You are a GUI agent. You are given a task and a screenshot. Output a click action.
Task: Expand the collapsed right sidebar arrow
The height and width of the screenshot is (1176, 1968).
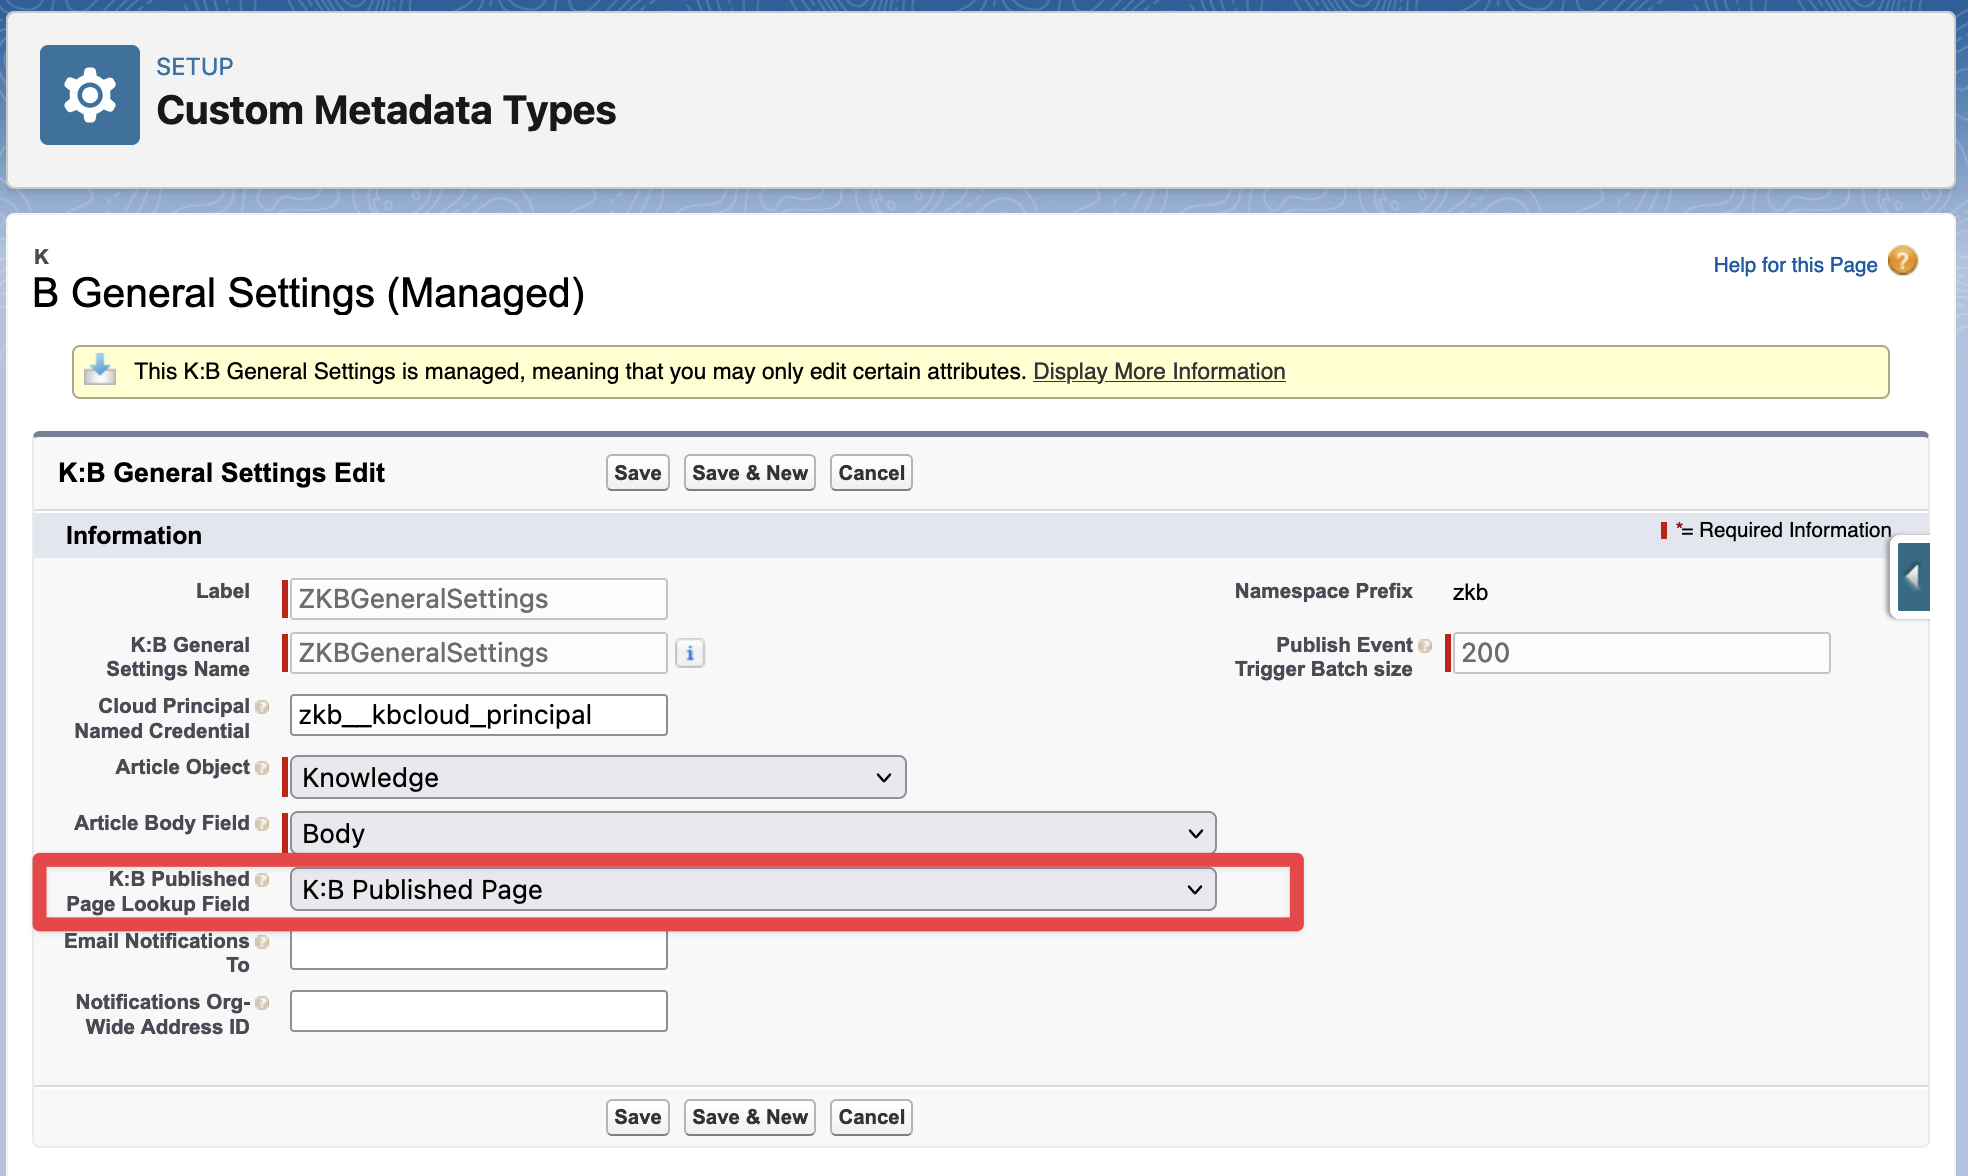pyautogui.click(x=1913, y=577)
